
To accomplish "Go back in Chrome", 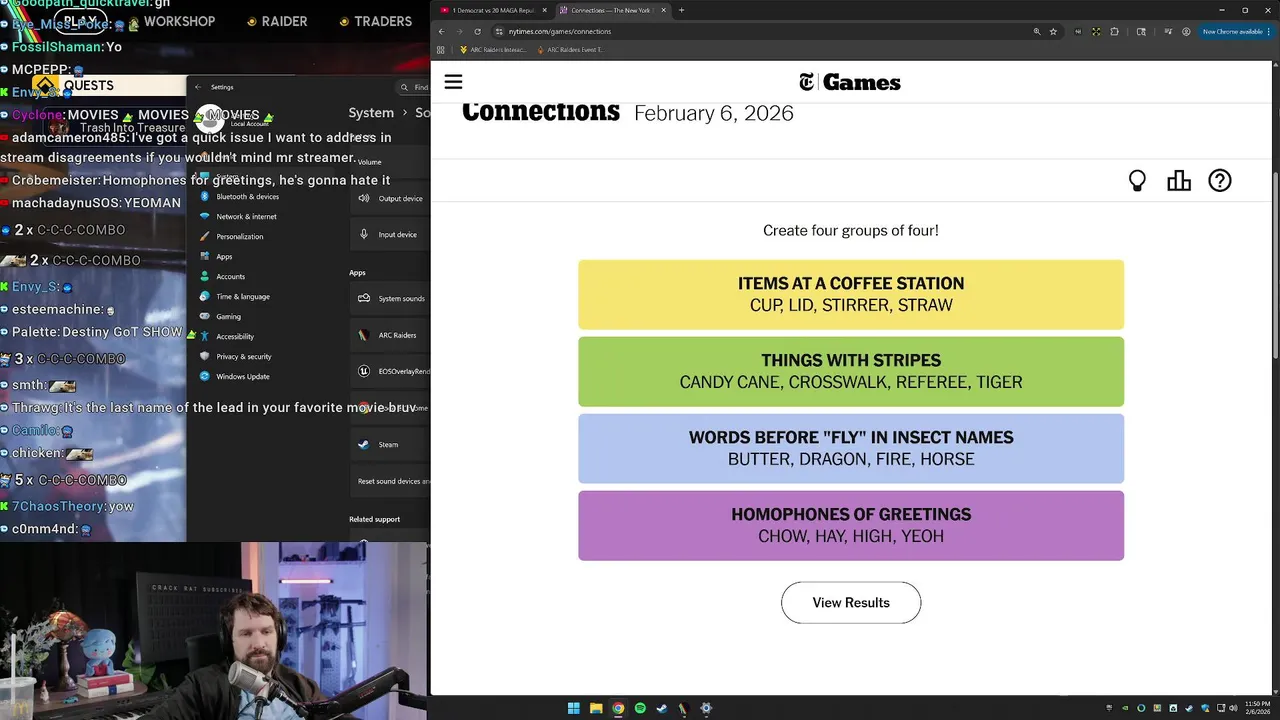I will click(442, 31).
